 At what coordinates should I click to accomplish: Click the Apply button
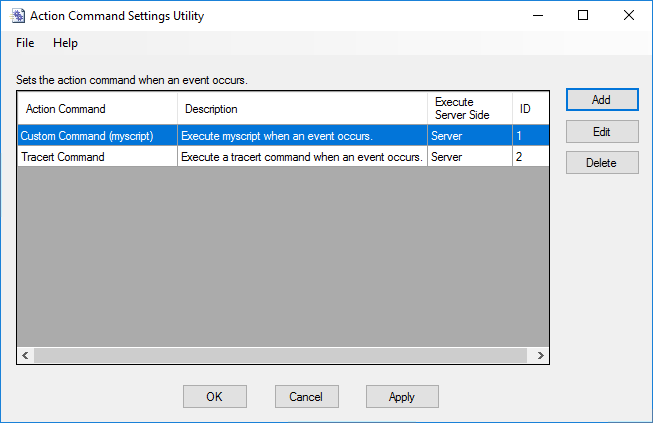click(401, 396)
